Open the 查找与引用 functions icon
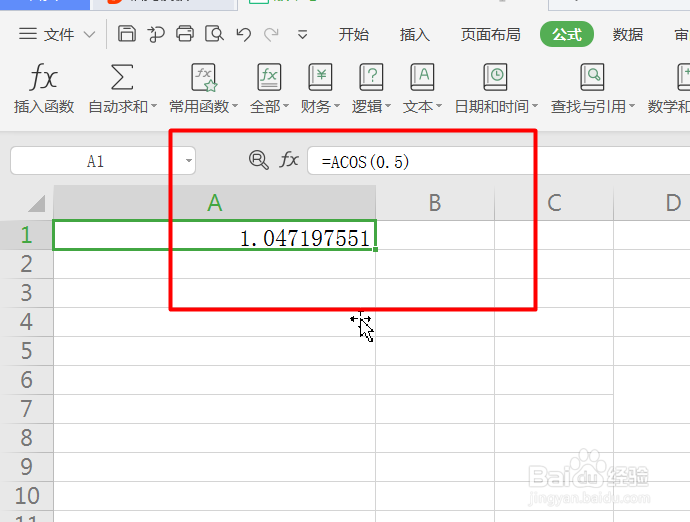 coord(592,77)
